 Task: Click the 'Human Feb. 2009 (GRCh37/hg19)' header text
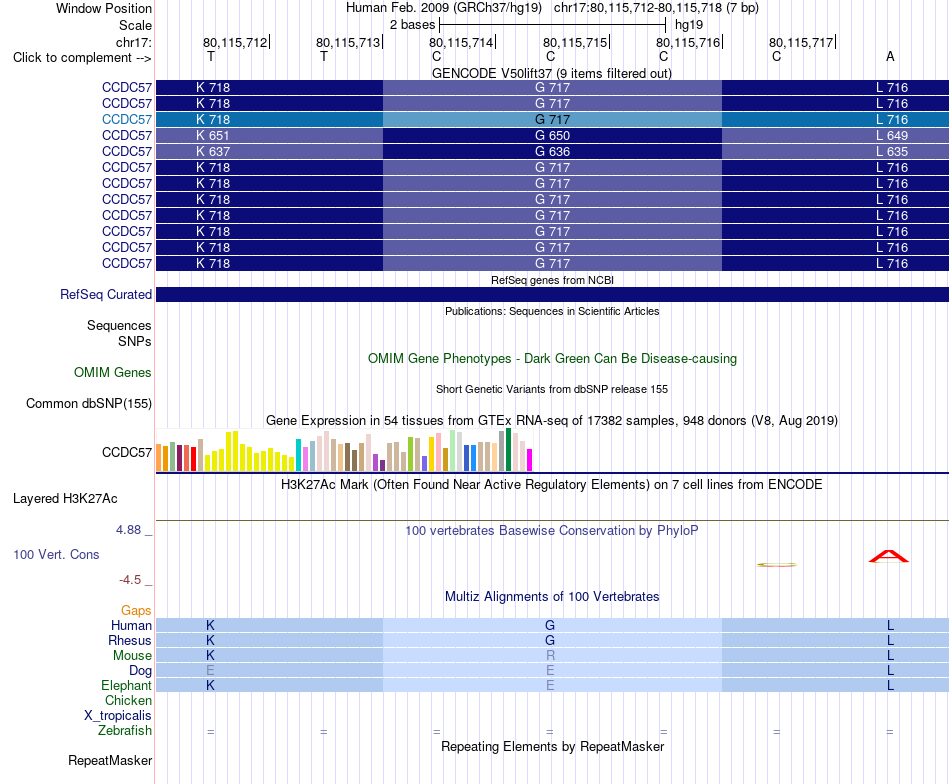click(443, 8)
